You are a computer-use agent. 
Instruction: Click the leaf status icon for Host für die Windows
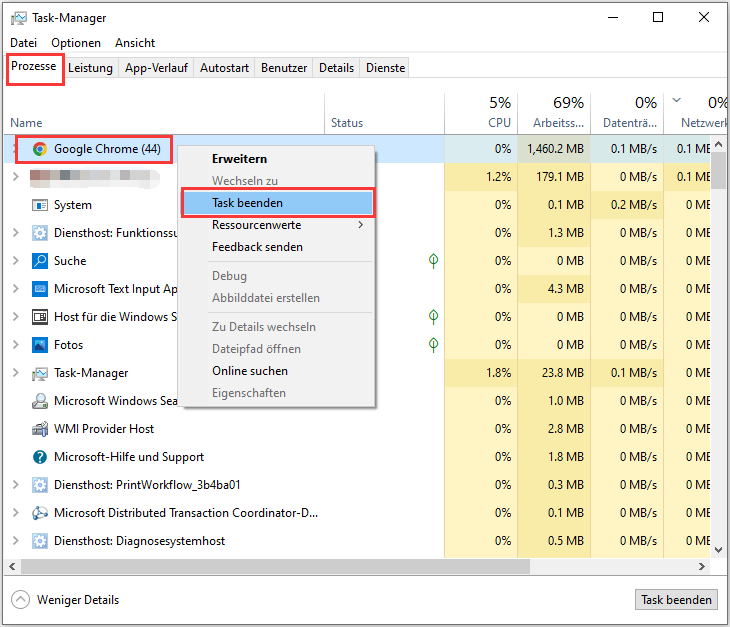[433, 317]
